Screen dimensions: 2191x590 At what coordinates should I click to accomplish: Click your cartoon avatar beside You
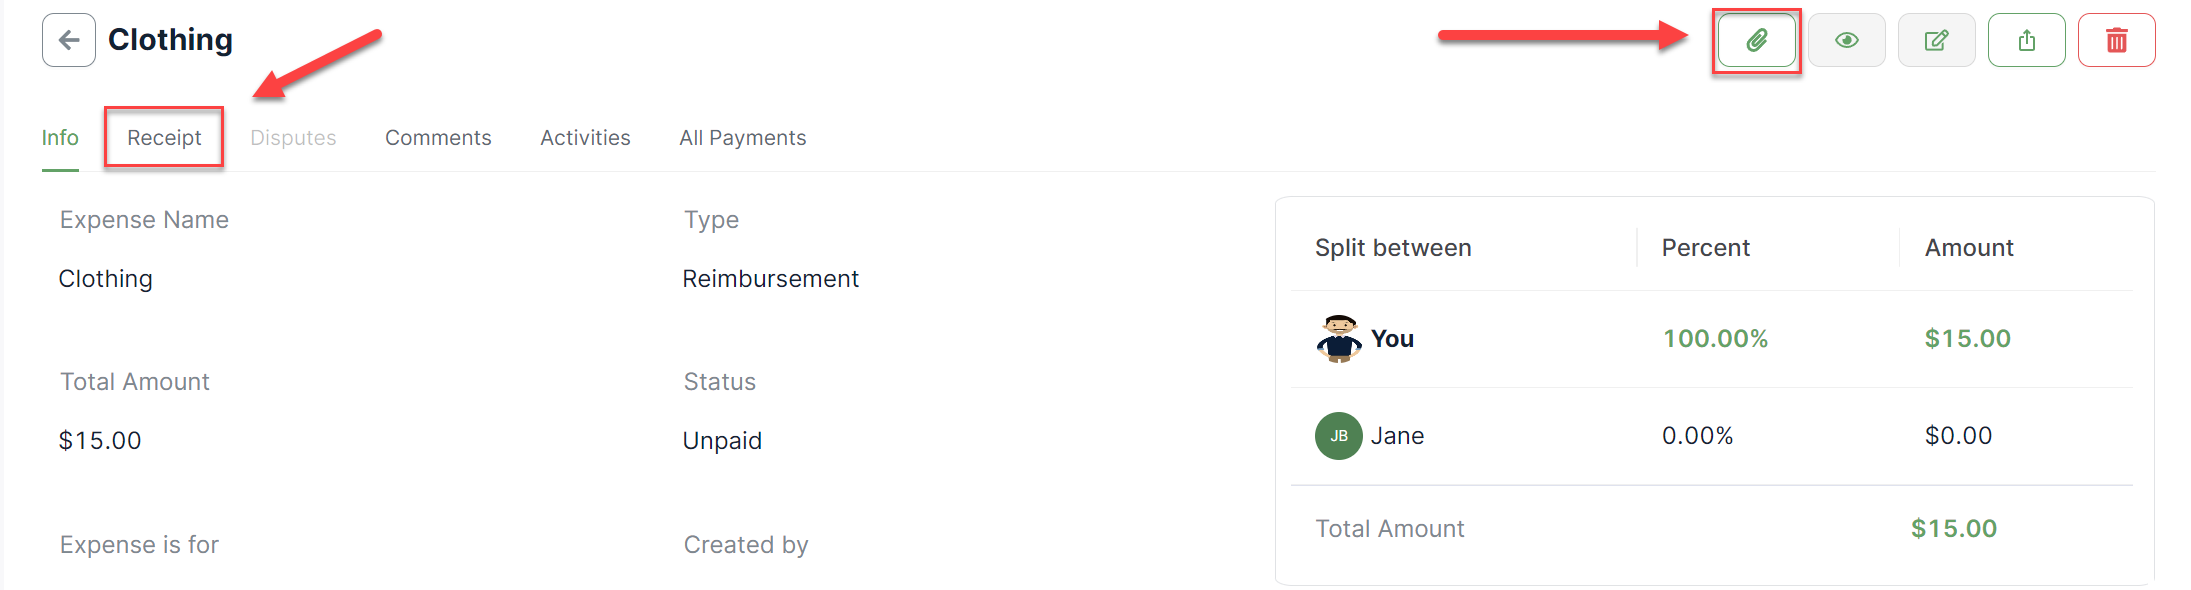pyautogui.click(x=1339, y=339)
